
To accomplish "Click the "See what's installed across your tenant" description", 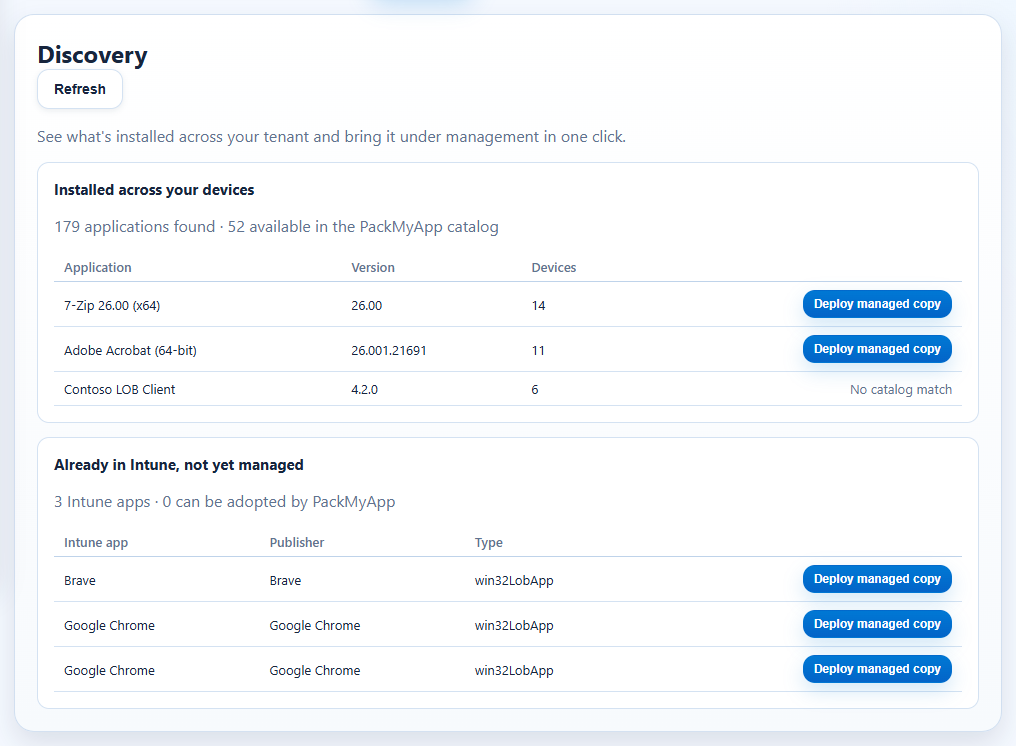I will pos(331,137).
